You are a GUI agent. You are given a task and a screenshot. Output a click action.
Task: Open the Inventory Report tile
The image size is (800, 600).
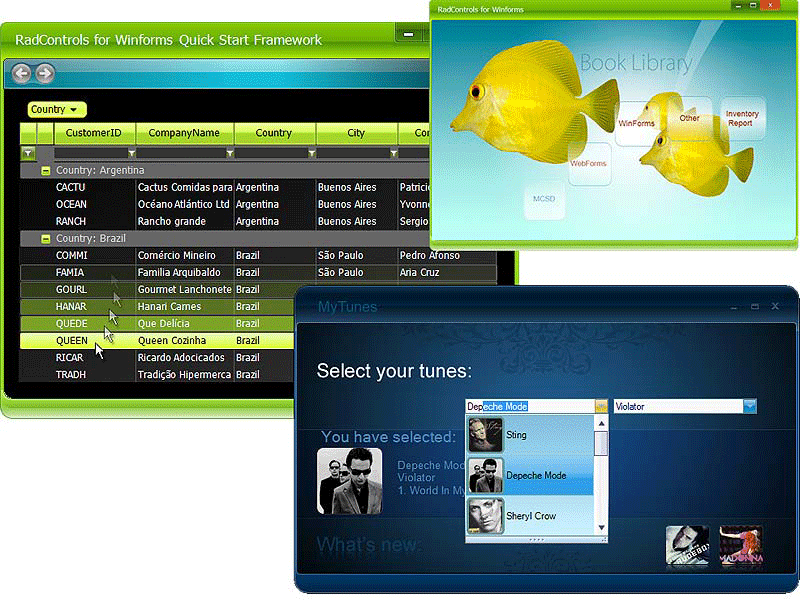click(x=741, y=119)
